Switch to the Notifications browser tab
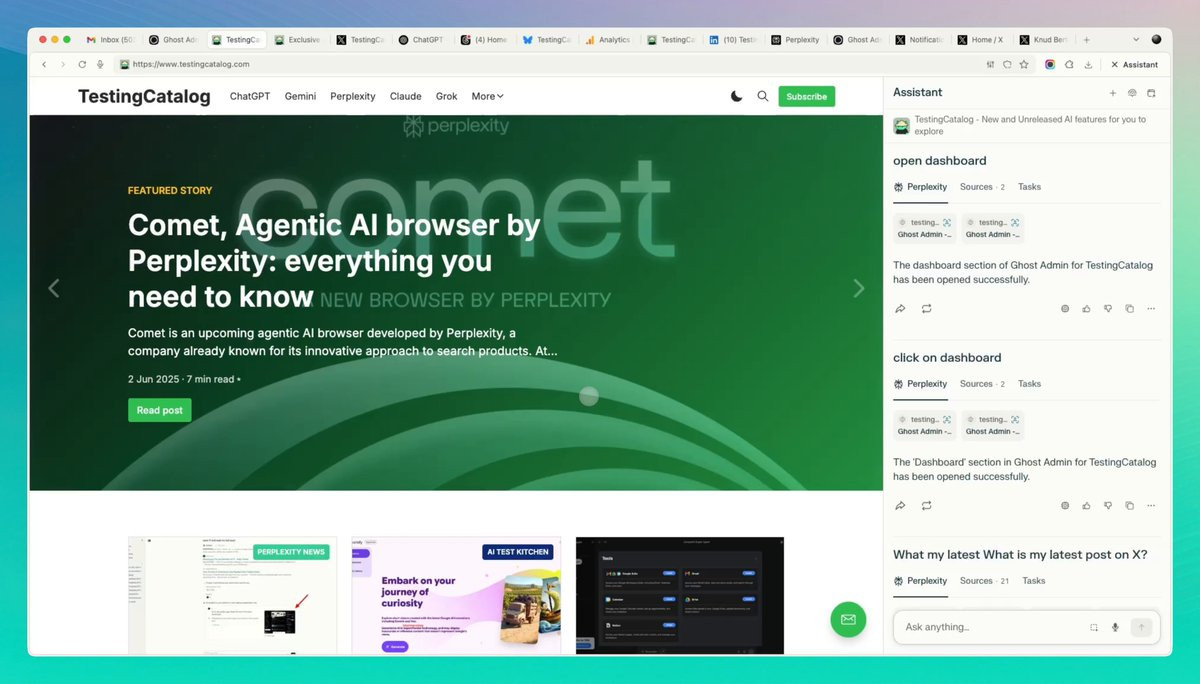1200x684 pixels. point(920,40)
